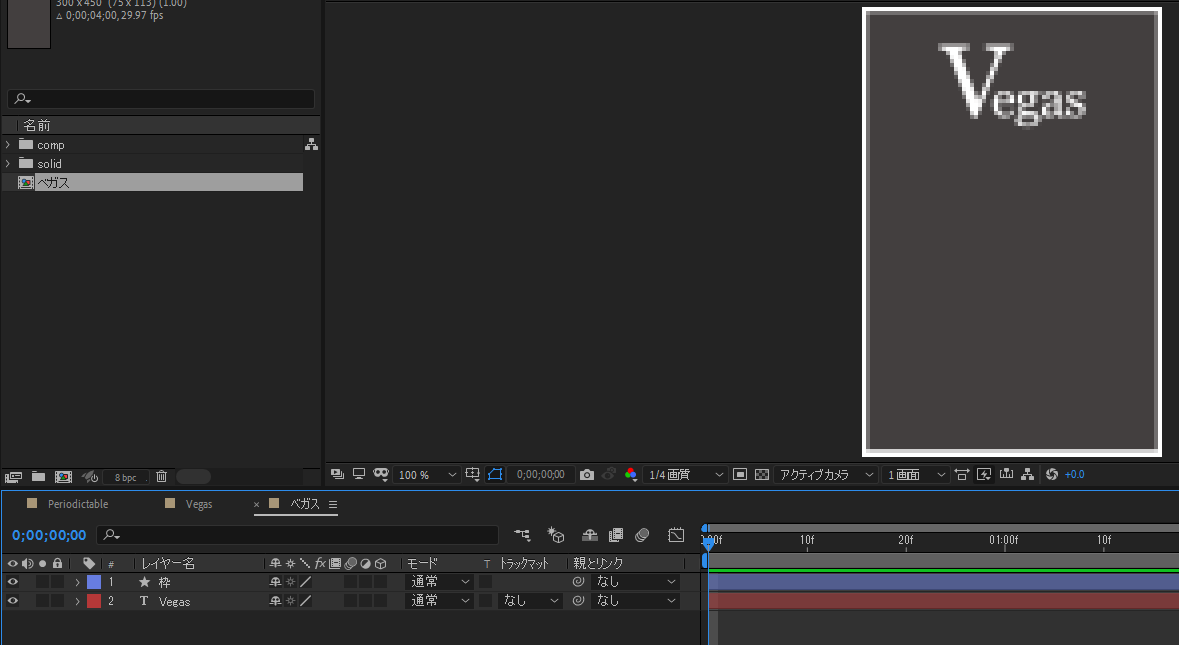1179x645 pixels.
Task: Open the 1/4画質 resolution dropdown
Action: click(x=685, y=474)
